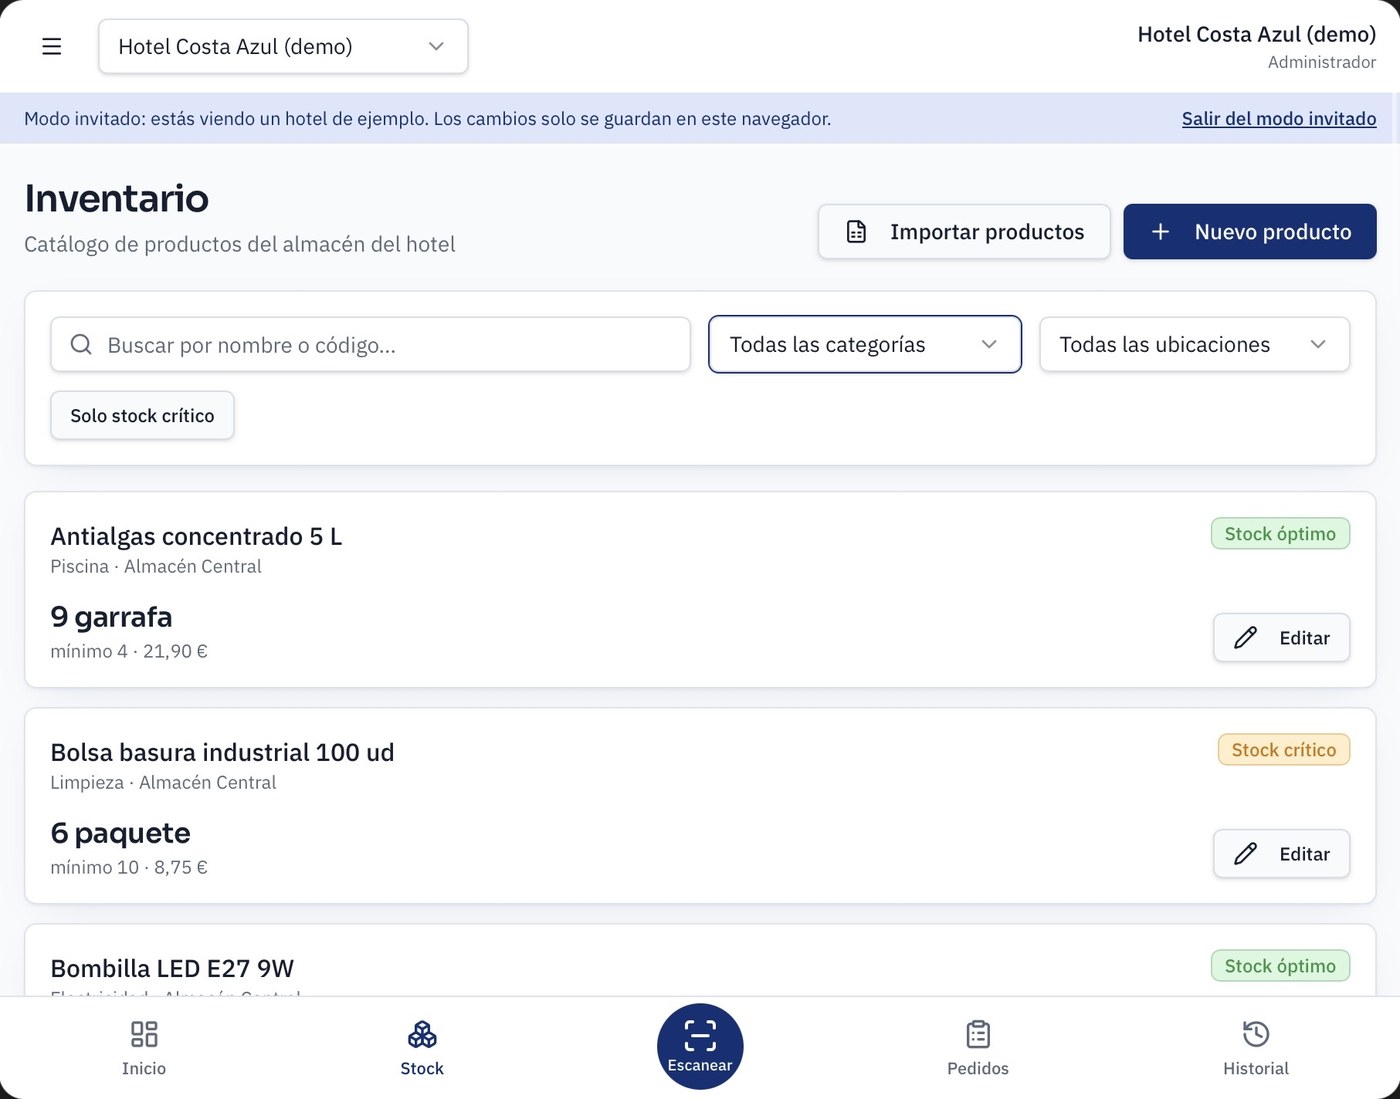Open the Hotel Costa Azul hotel selector
Viewport: 1400px width, 1099px height.
283,47
